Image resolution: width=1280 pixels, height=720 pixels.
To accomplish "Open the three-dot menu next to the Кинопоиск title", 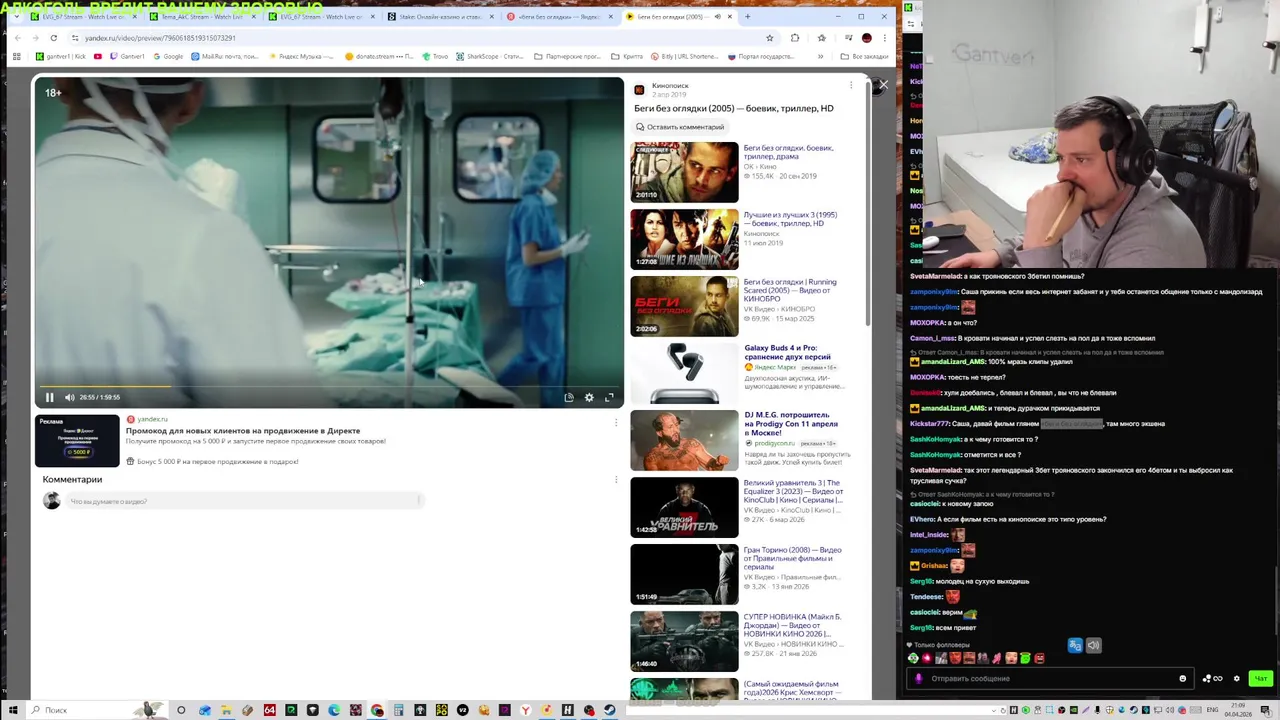I will tap(851, 85).
